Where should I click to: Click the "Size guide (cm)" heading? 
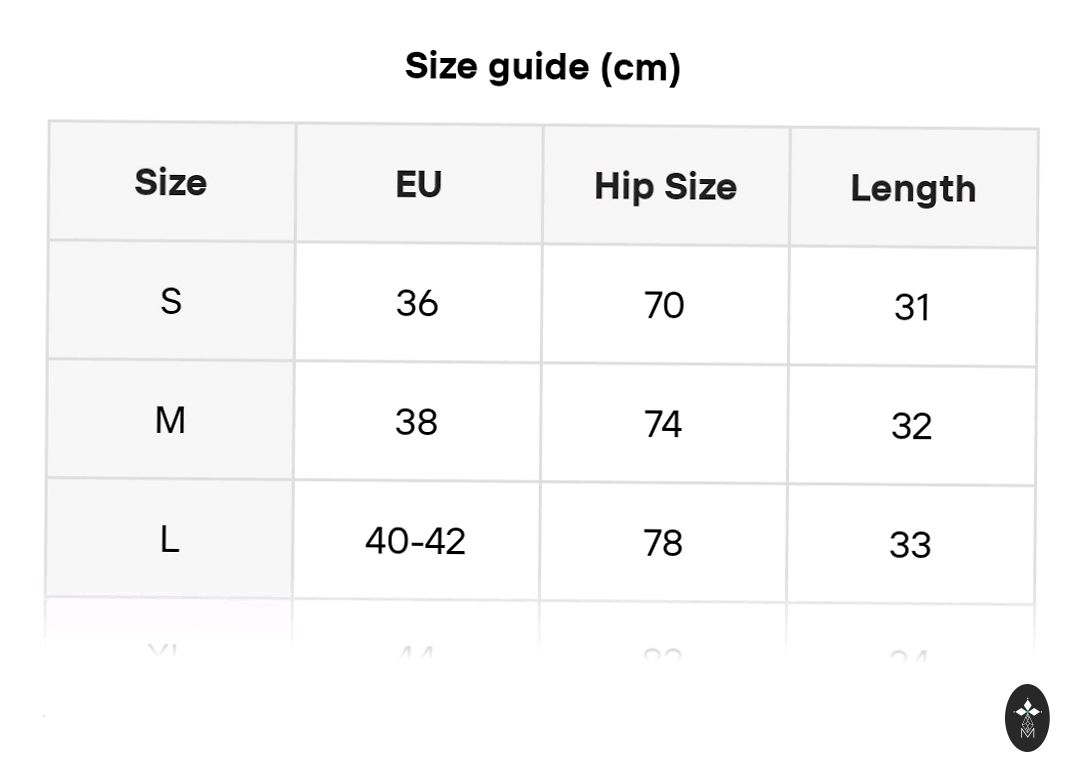[542, 67]
